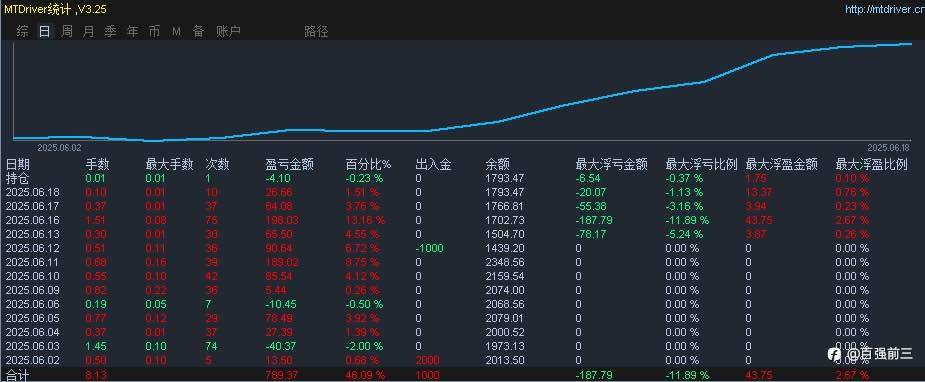Open the 币 currency tab
Viewport: 925px width, 382px height.
coord(154,32)
